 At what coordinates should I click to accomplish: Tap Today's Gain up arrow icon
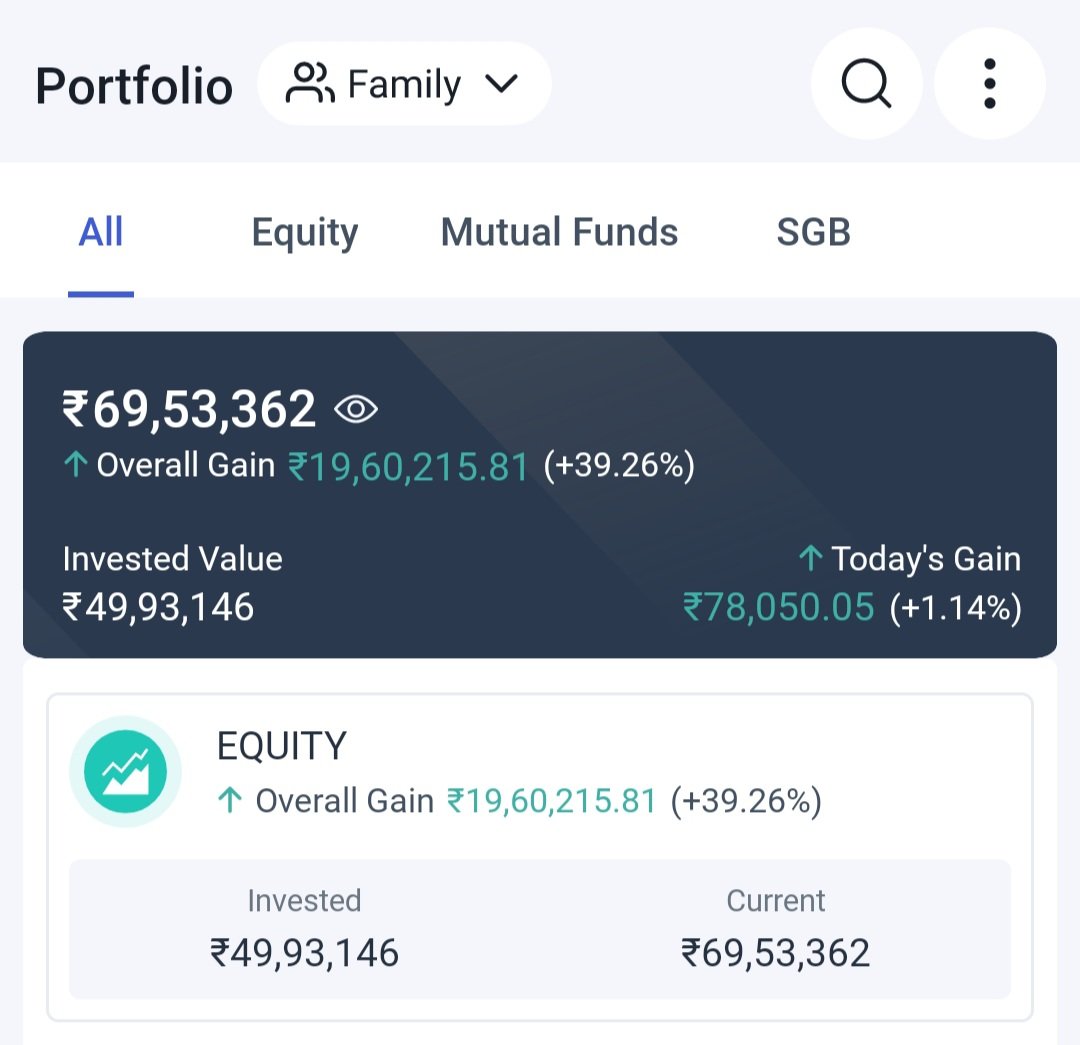pos(811,558)
